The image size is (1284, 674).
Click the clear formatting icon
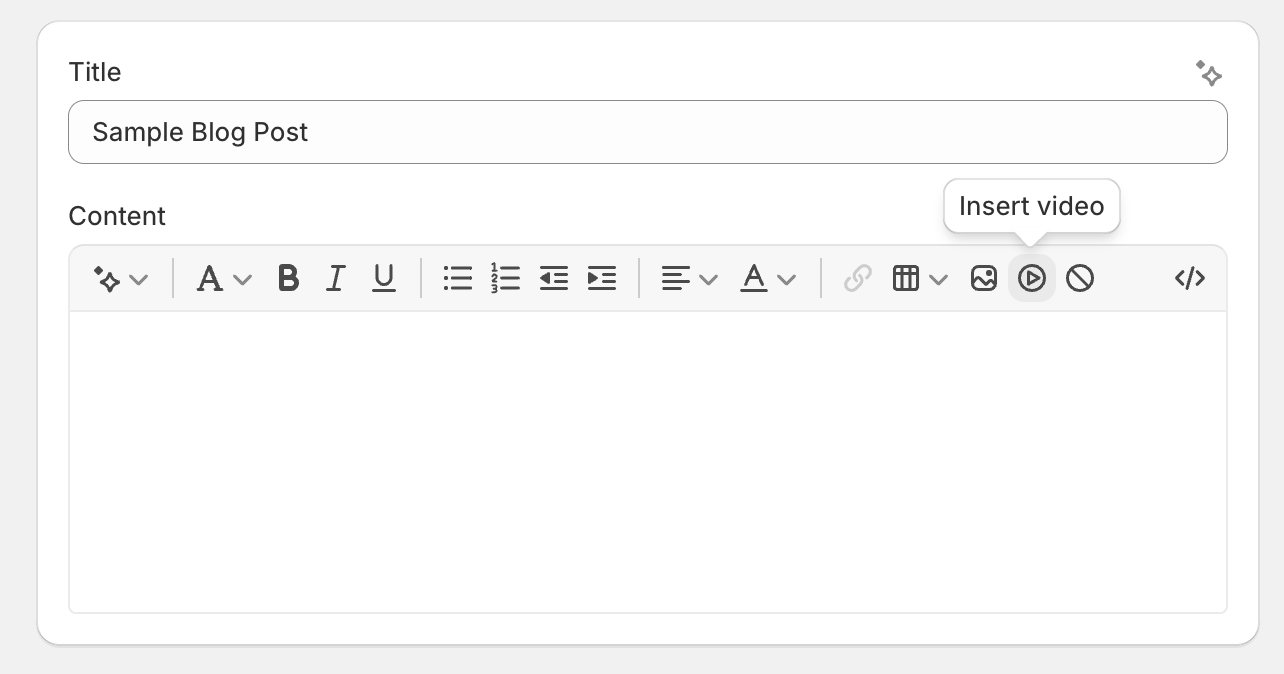click(x=1080, y=278)
